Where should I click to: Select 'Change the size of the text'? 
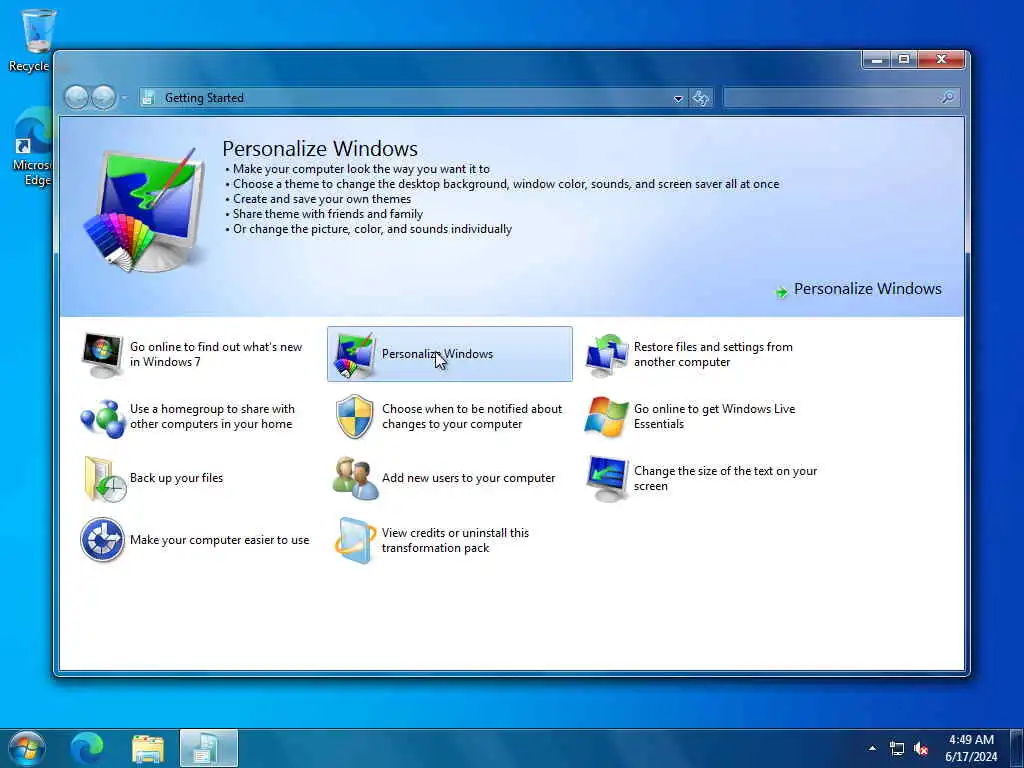click(x=725, y=479)
